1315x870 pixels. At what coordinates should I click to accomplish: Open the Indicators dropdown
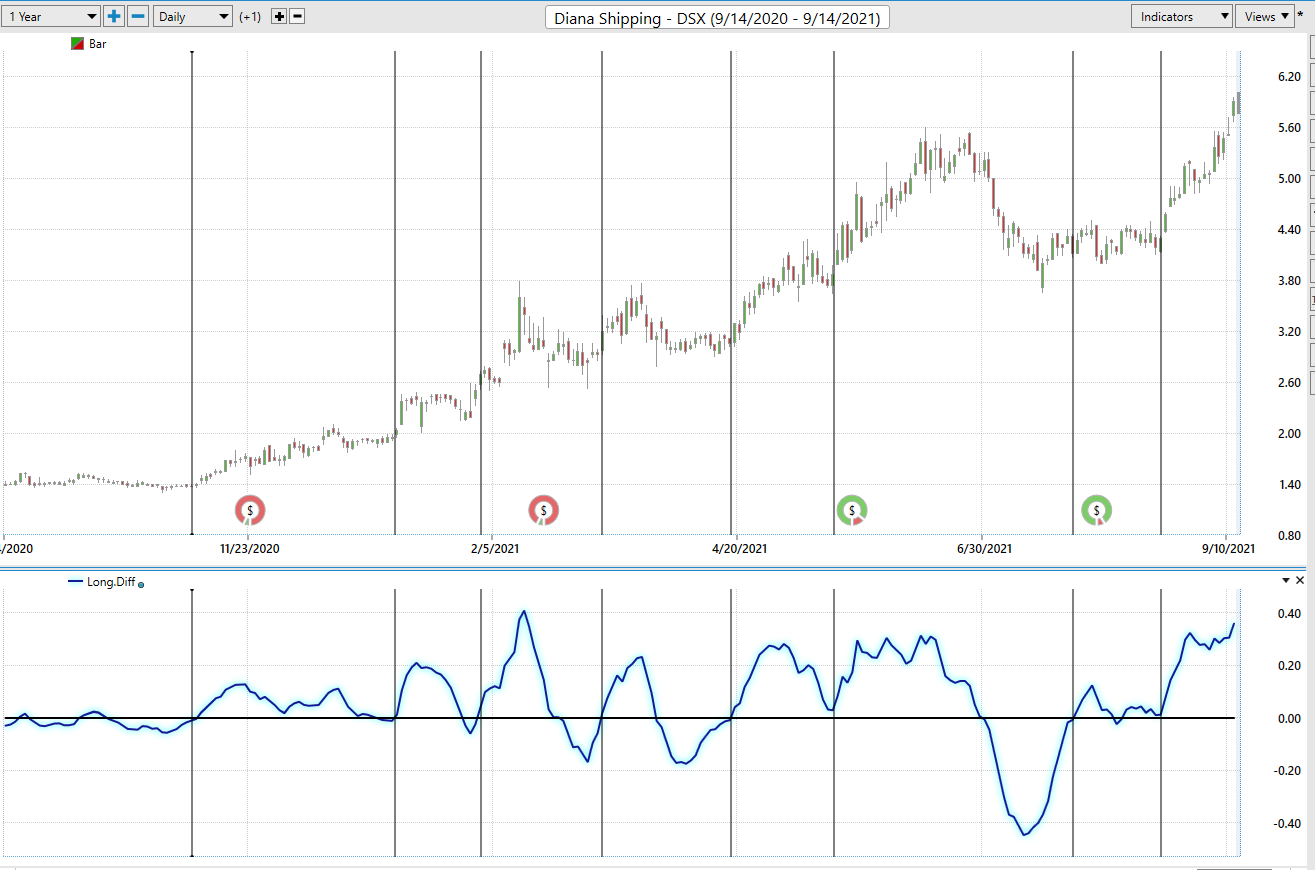pos(1182,16)
